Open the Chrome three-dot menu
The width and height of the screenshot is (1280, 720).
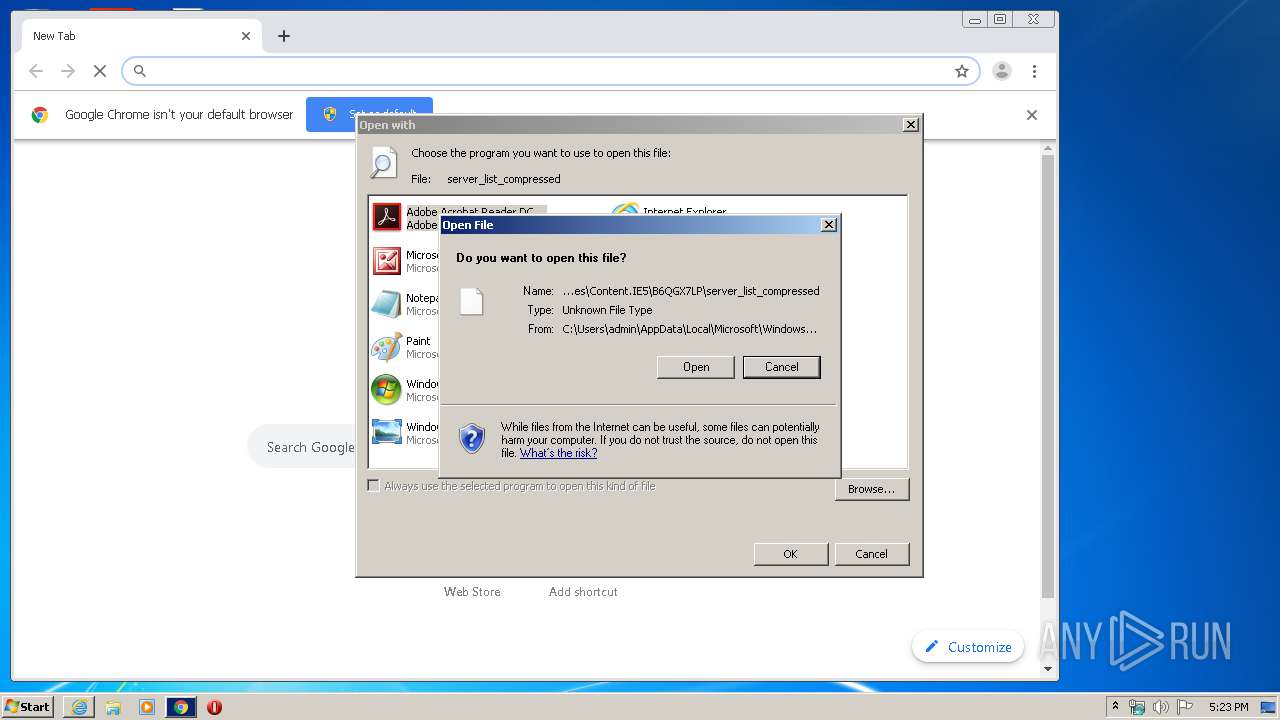point(1034,71)
